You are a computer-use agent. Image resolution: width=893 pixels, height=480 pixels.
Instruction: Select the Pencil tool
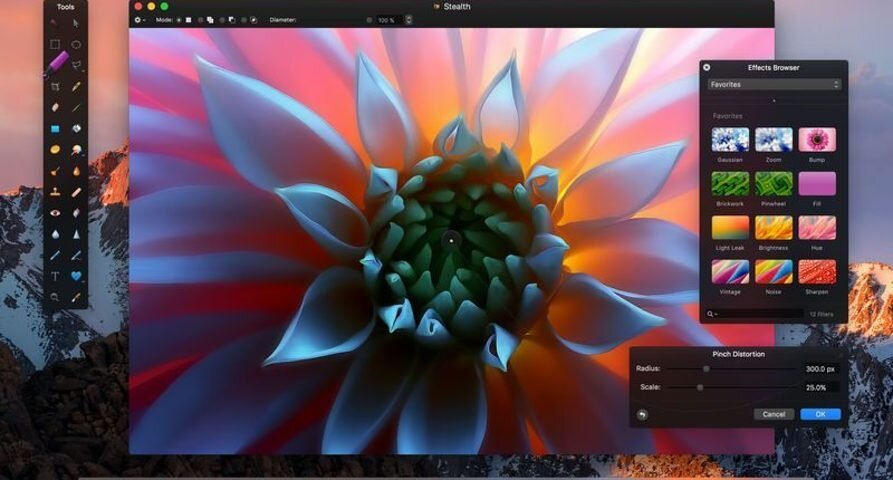(x=76, y=87)
